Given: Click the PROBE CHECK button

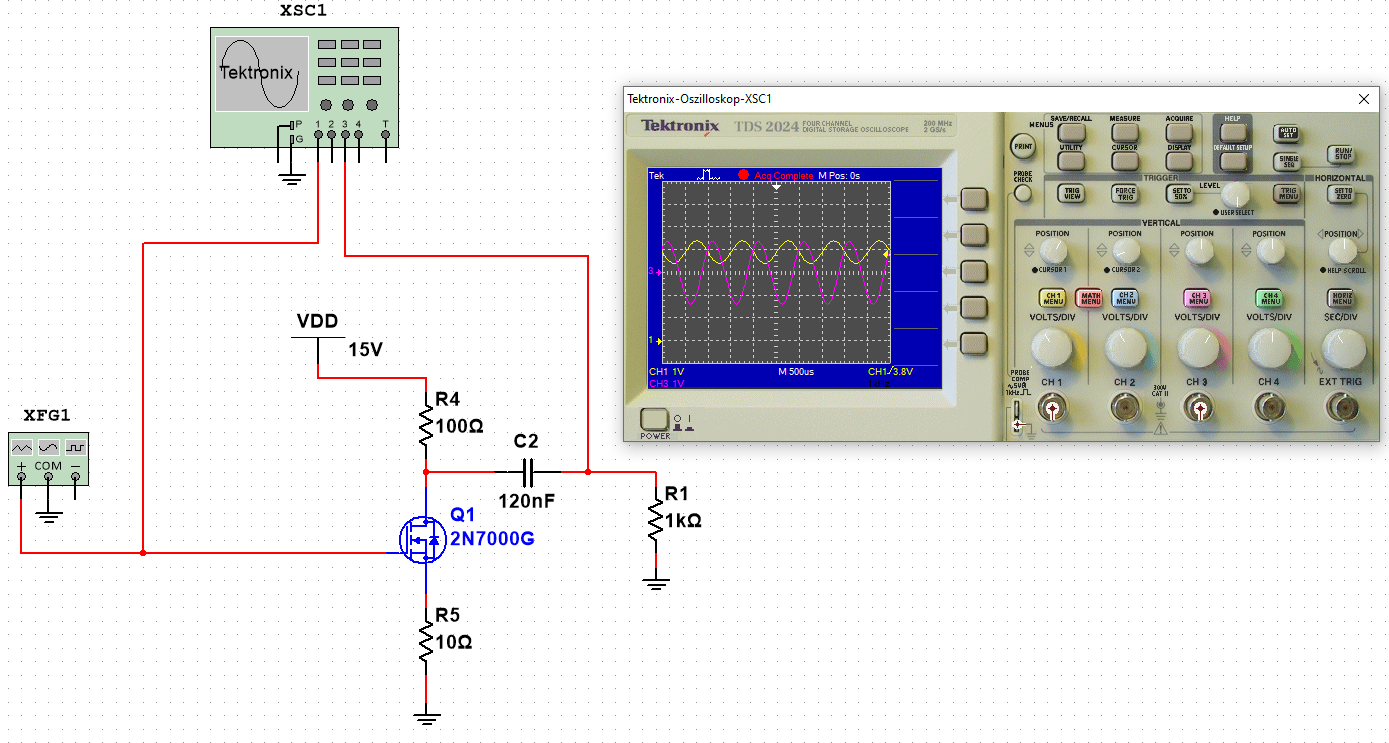Looking at the screenshot, I should click(1022, 193).
